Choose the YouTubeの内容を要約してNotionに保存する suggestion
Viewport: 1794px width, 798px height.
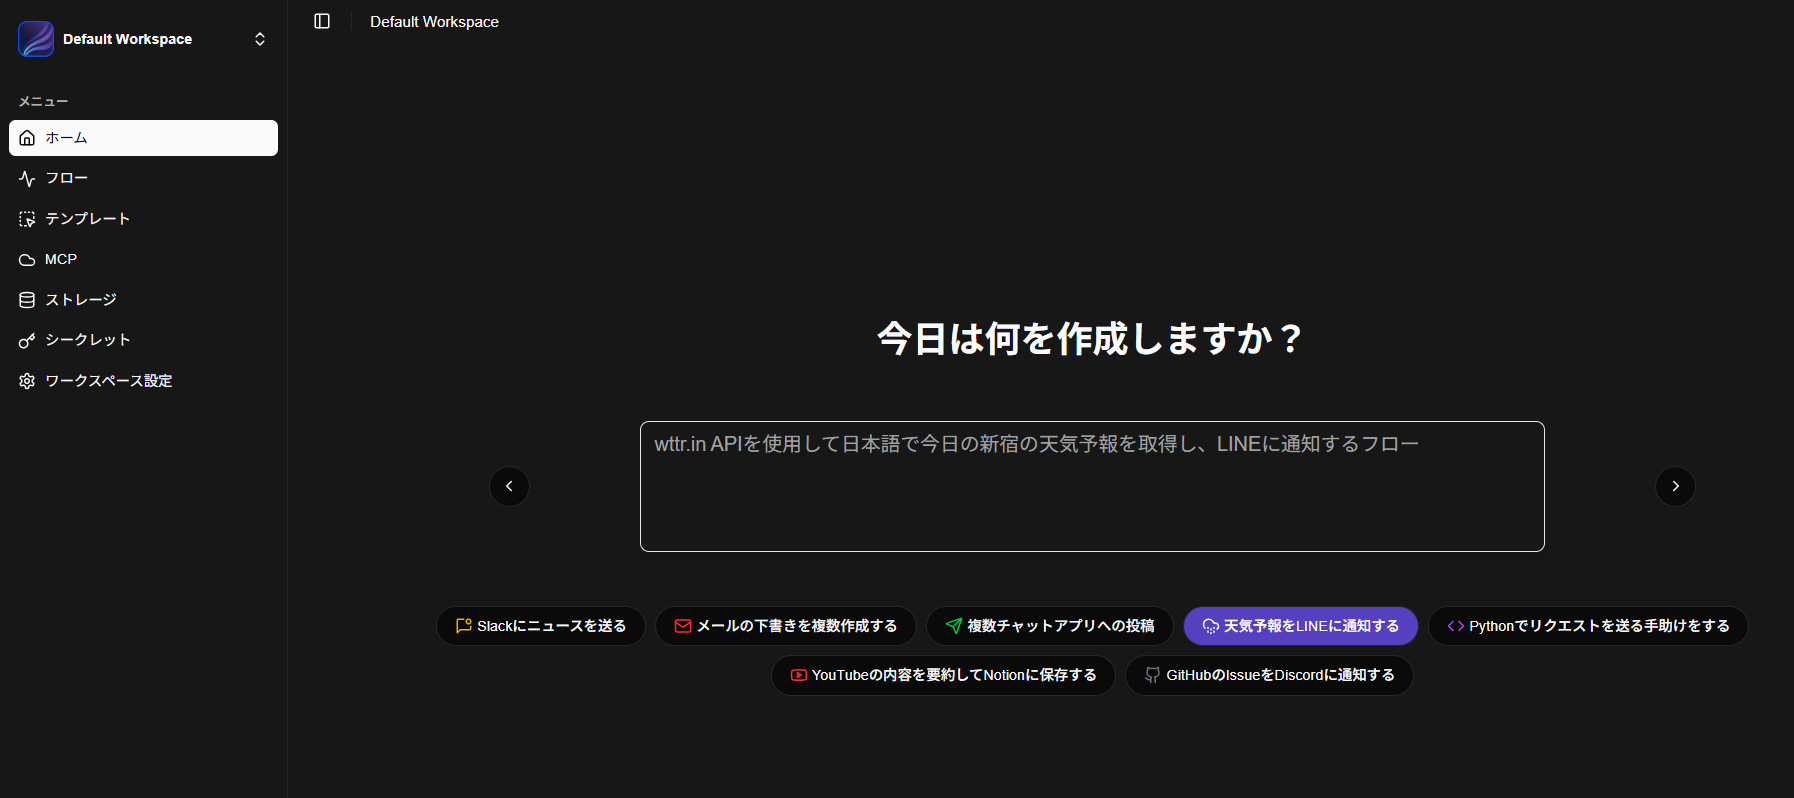click(x=943, y=675)
